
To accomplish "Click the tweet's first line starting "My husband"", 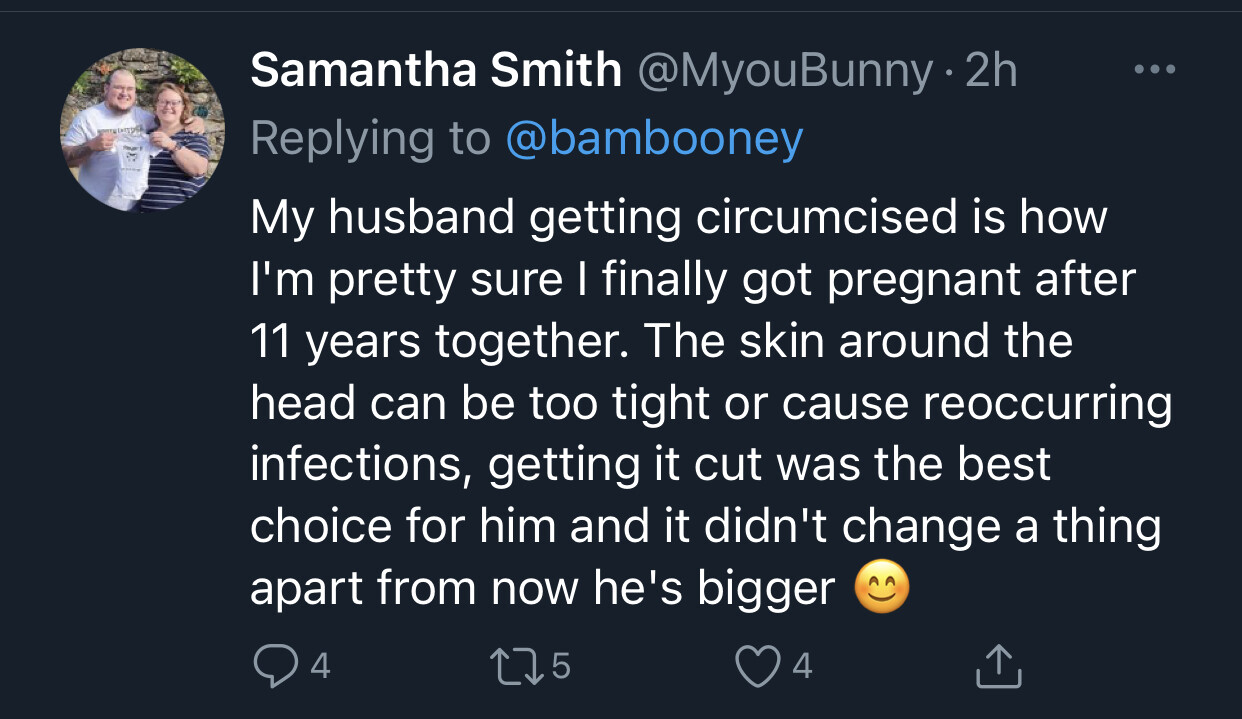I will coord(678,217).
